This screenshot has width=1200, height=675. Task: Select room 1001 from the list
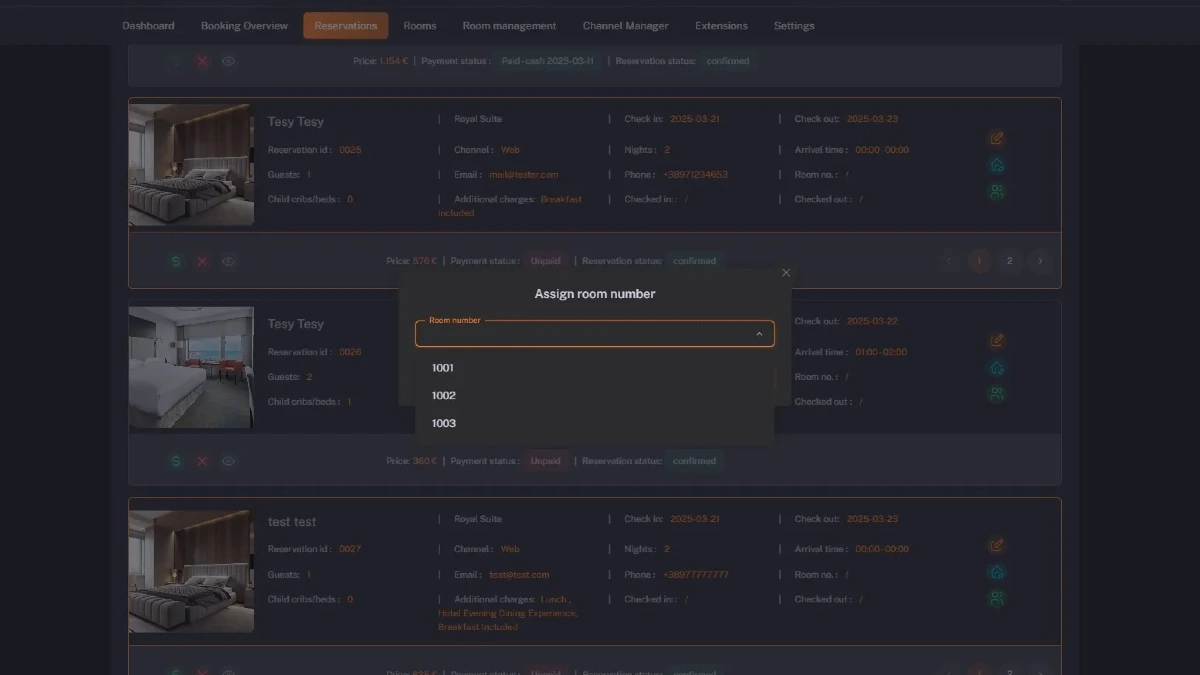pos(443,368)
